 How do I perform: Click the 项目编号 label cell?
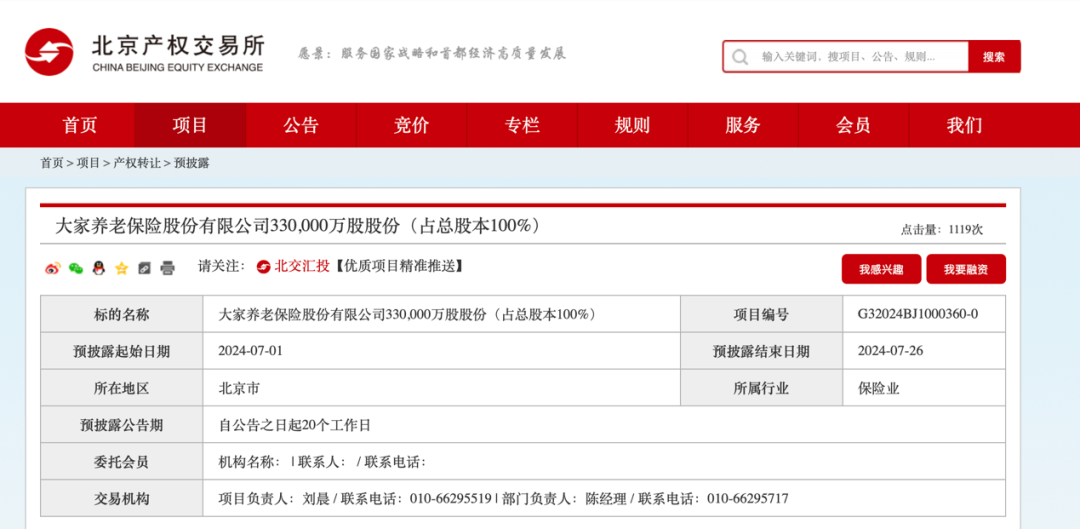761,314
